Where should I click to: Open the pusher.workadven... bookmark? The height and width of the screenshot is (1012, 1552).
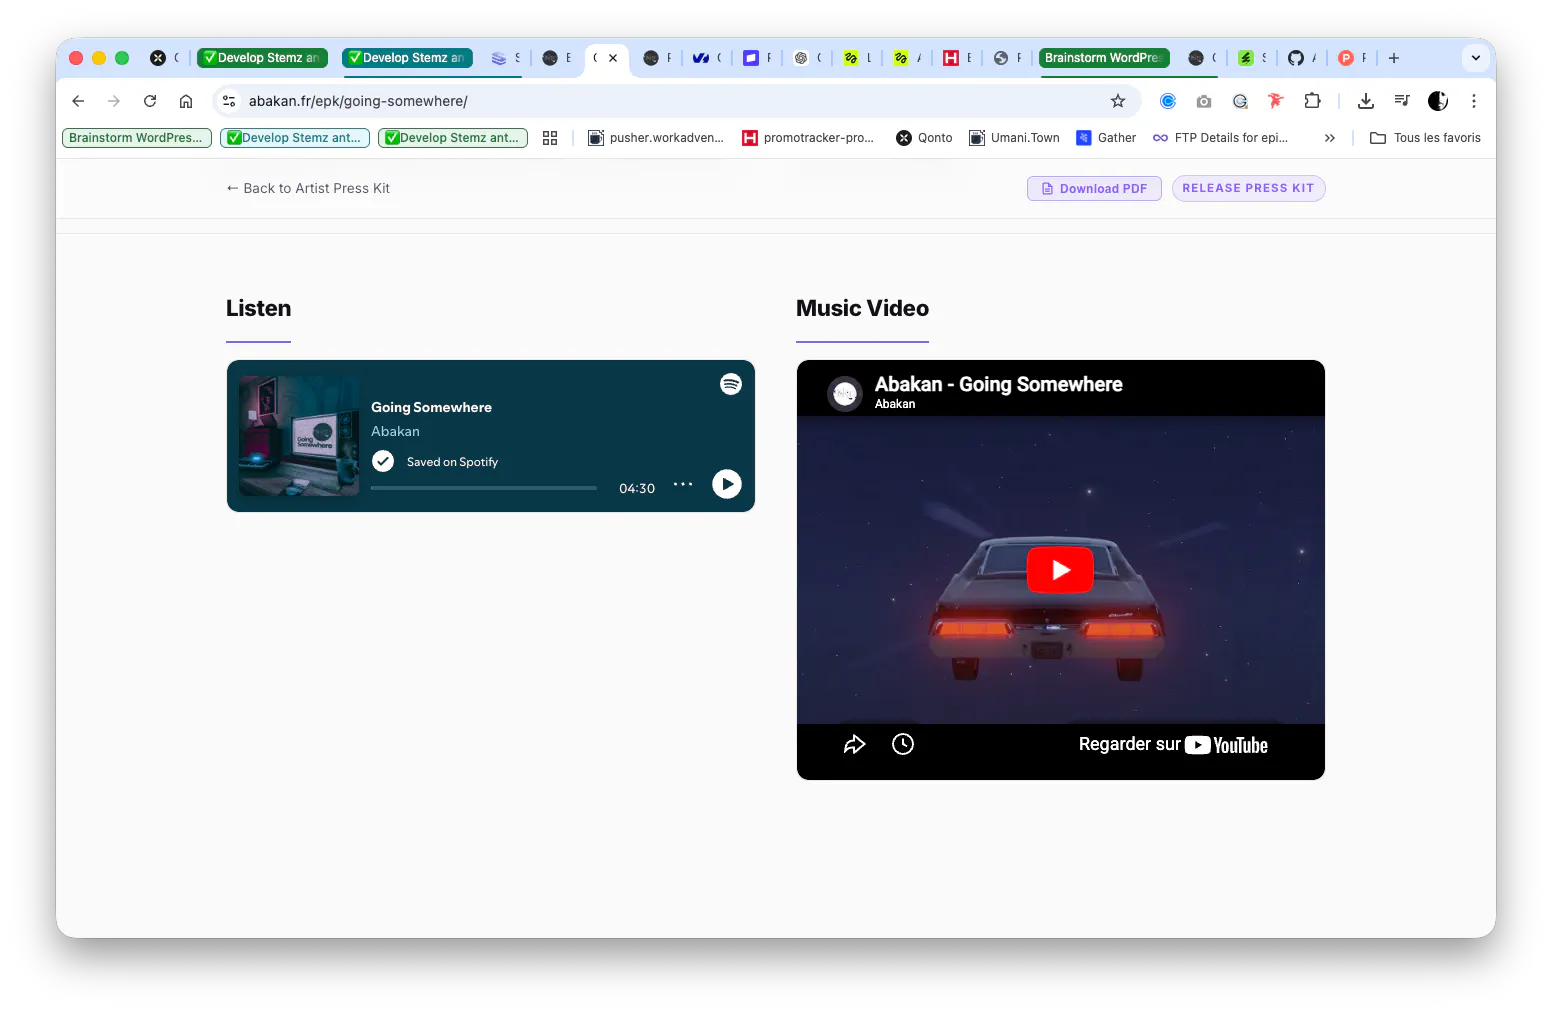656,138
